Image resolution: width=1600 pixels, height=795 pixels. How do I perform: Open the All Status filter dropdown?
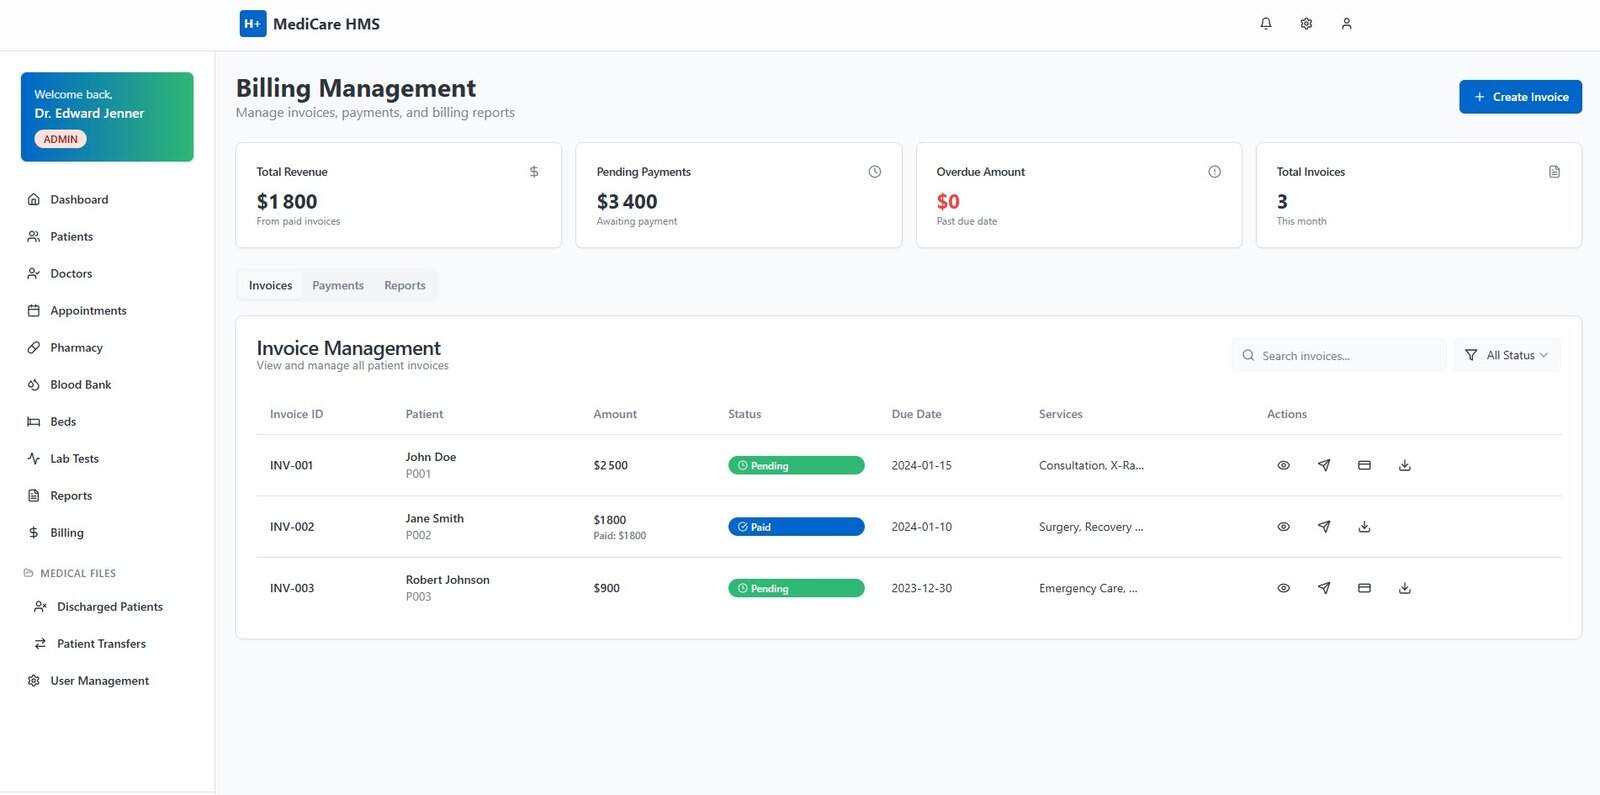click(1507, 355)
